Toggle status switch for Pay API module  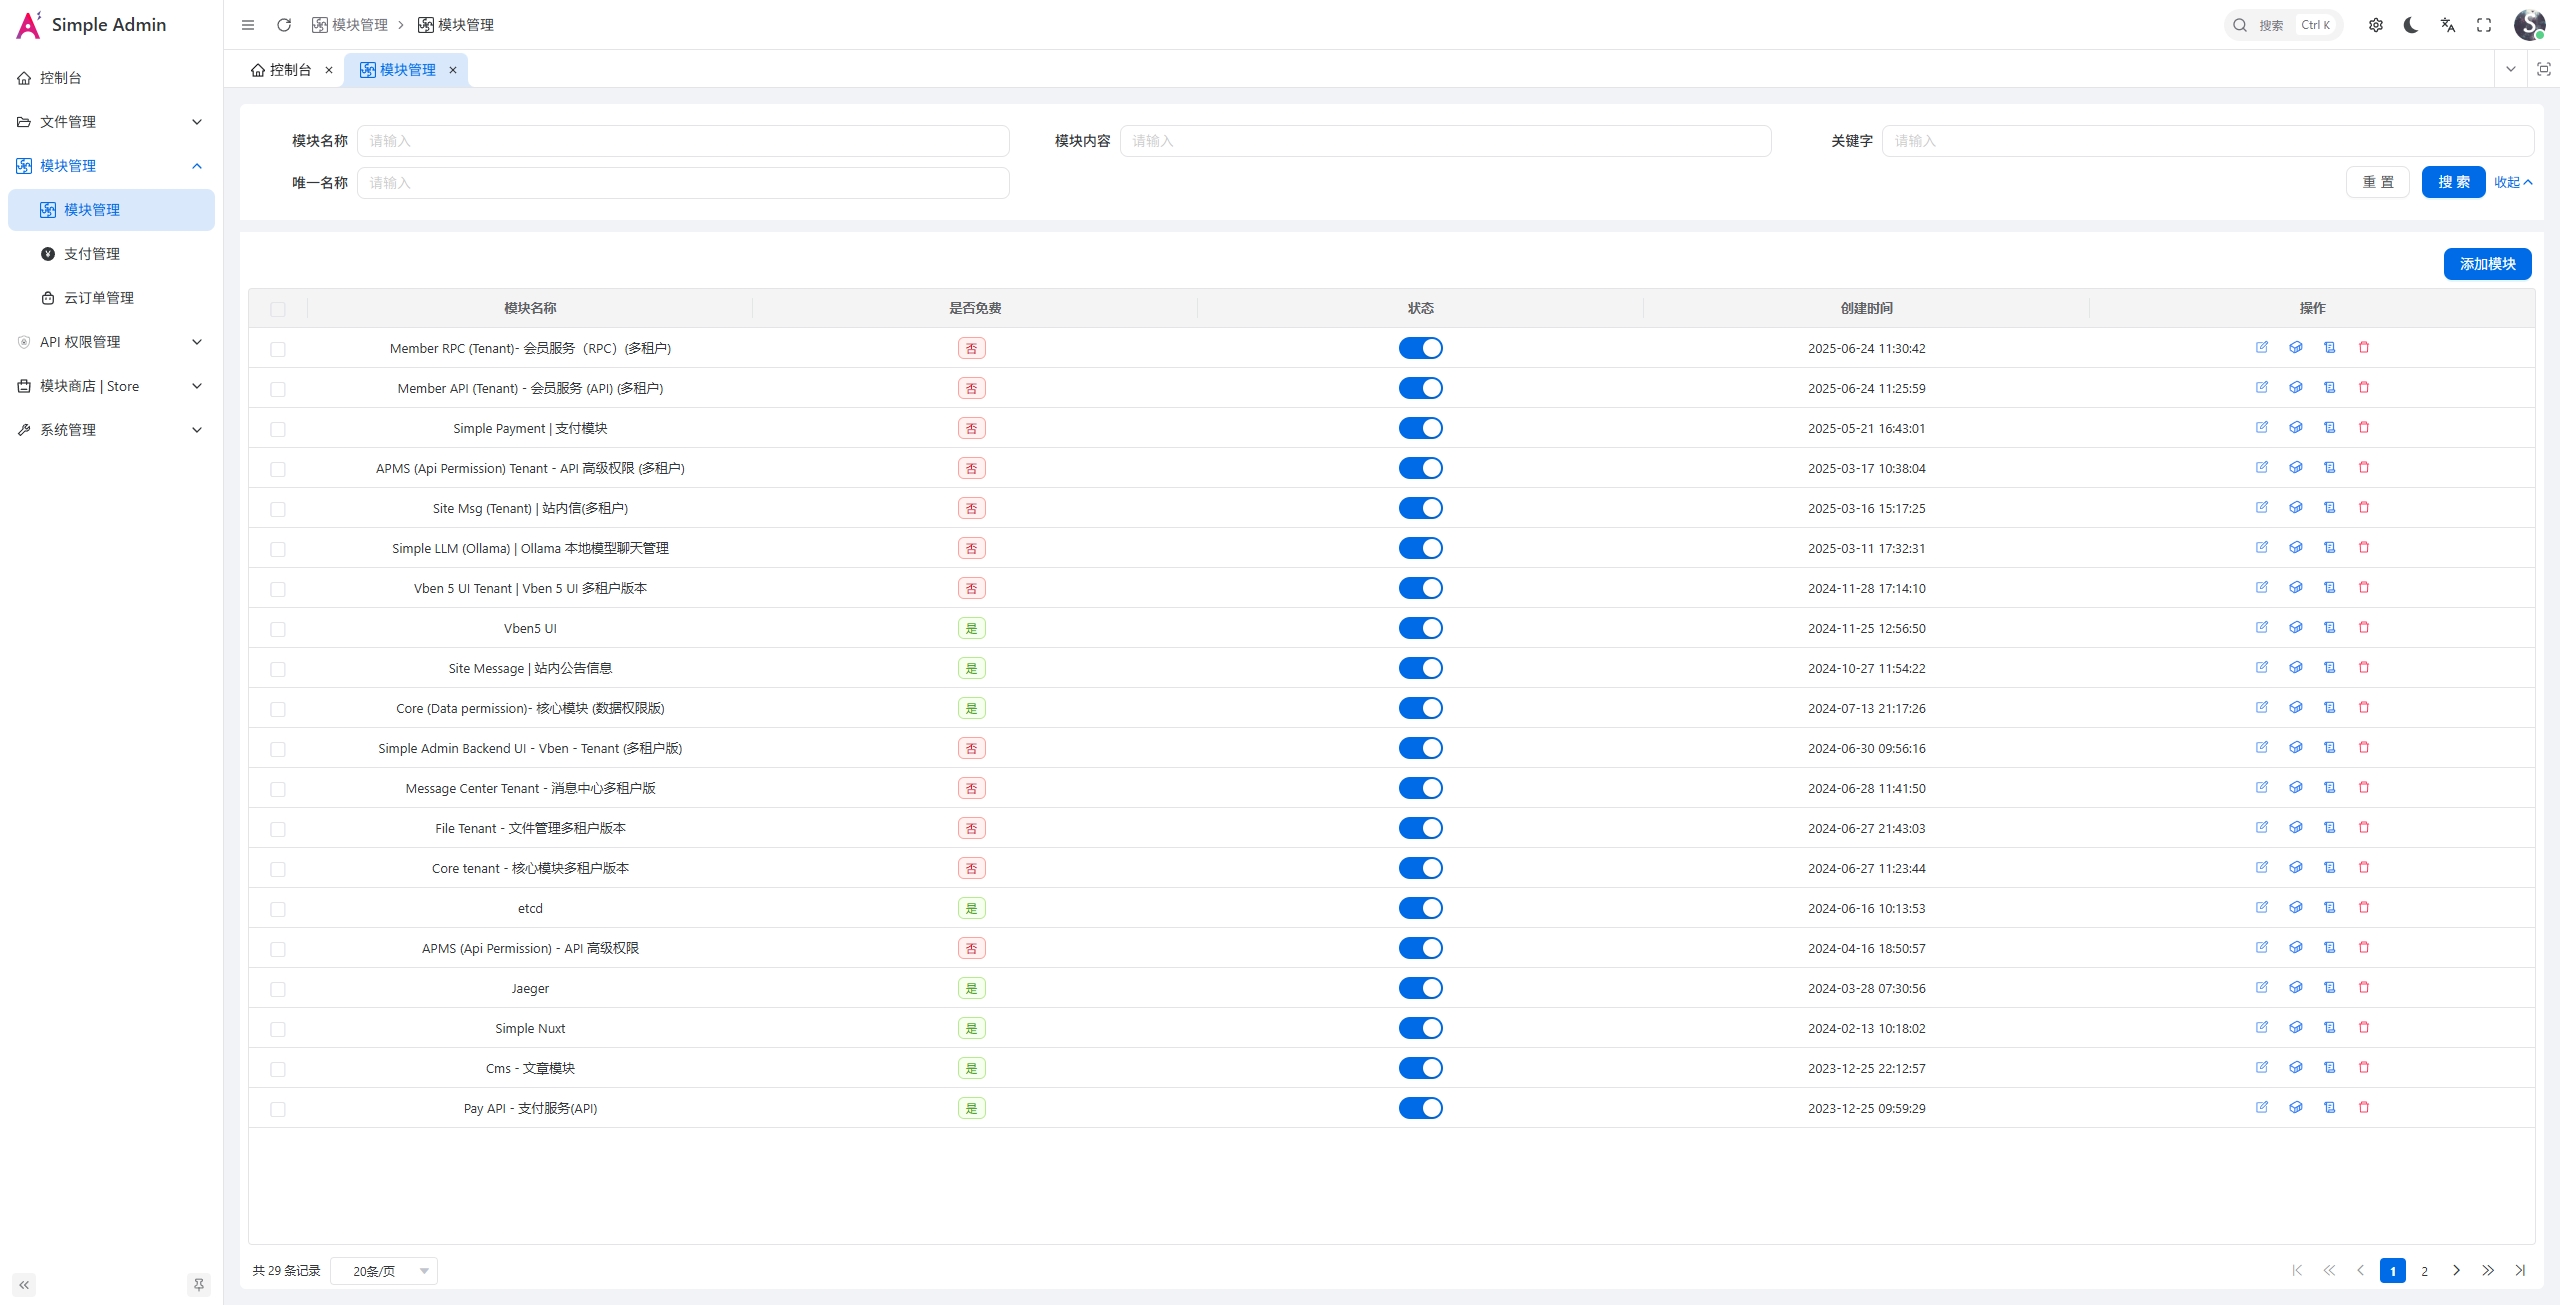[1420, 1108]
